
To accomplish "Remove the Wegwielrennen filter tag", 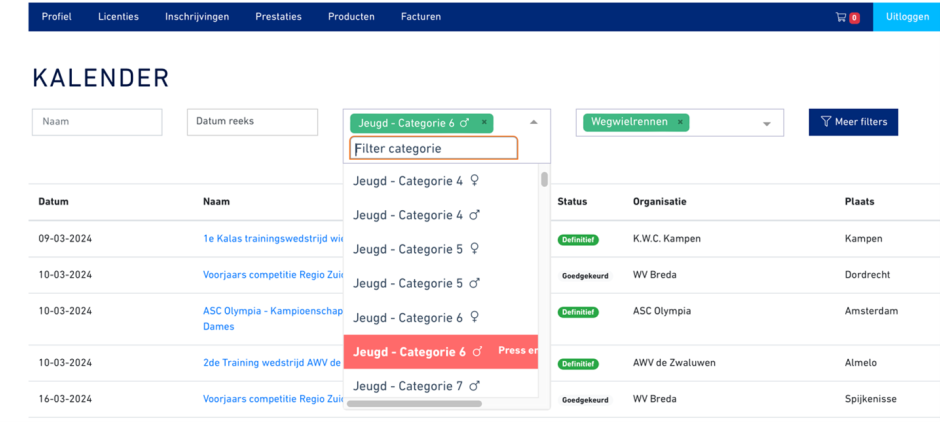I will tap(680, 122).
